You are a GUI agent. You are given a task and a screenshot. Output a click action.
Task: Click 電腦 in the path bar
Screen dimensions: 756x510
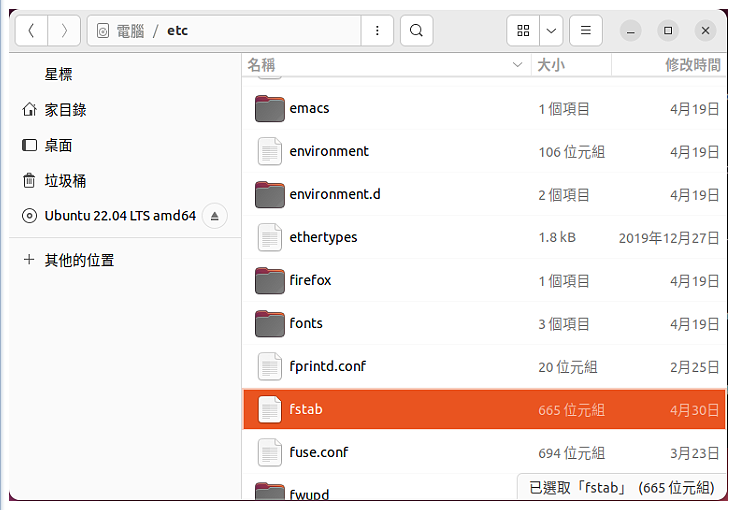pos(130,31)
